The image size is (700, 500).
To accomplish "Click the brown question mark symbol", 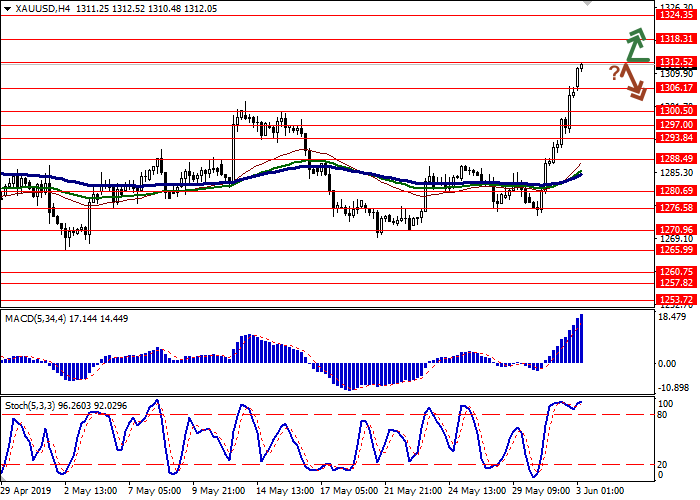I will coord(614,72).
